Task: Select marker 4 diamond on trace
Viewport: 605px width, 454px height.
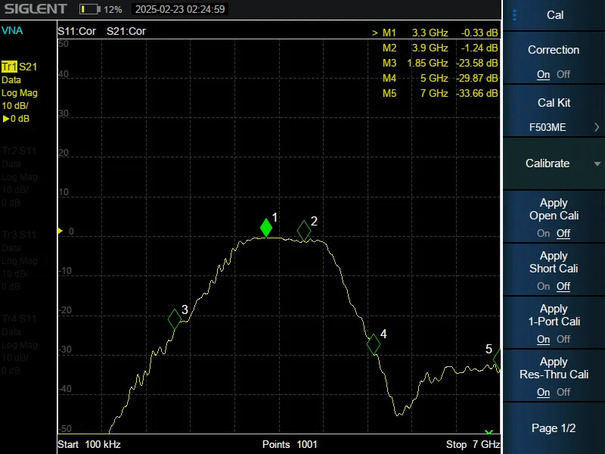Action: (373, 344)
